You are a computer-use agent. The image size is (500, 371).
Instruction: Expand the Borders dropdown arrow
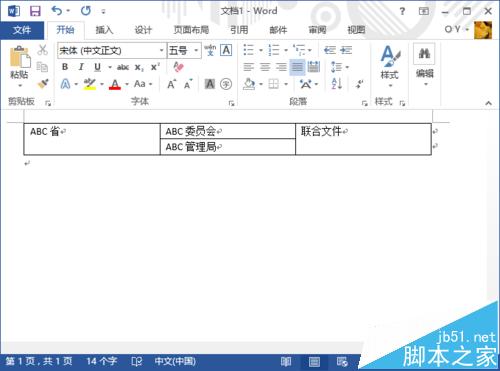pos(286,84)
